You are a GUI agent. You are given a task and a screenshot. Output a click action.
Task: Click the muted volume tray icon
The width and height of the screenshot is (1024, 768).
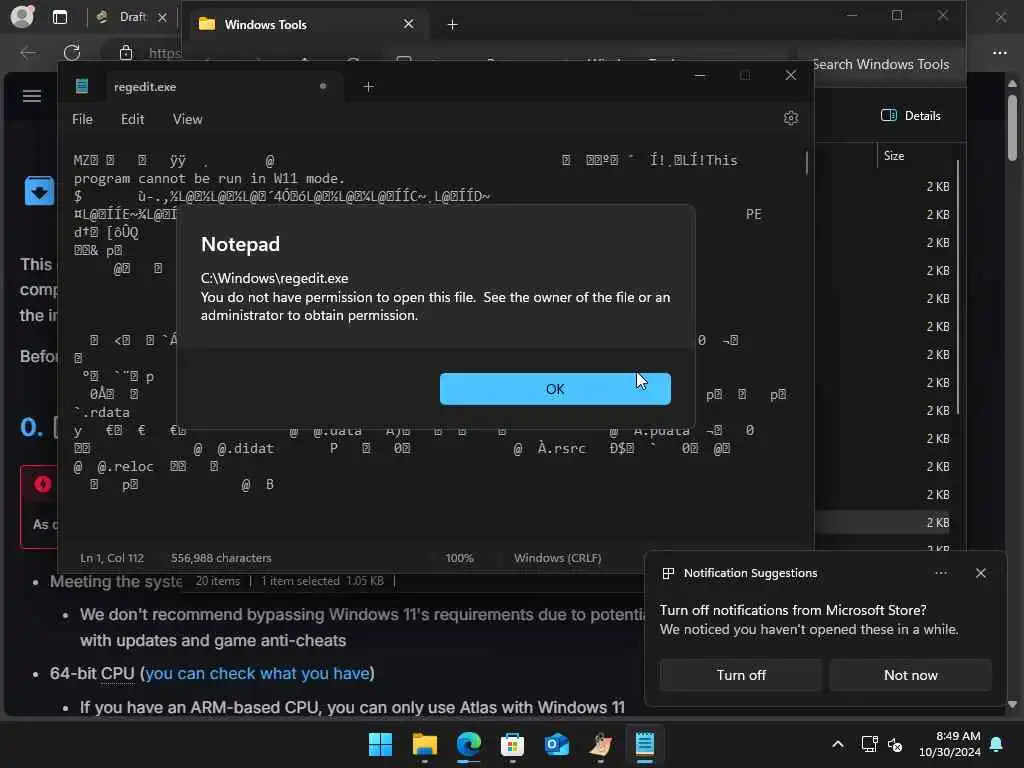tap(895, 744)
